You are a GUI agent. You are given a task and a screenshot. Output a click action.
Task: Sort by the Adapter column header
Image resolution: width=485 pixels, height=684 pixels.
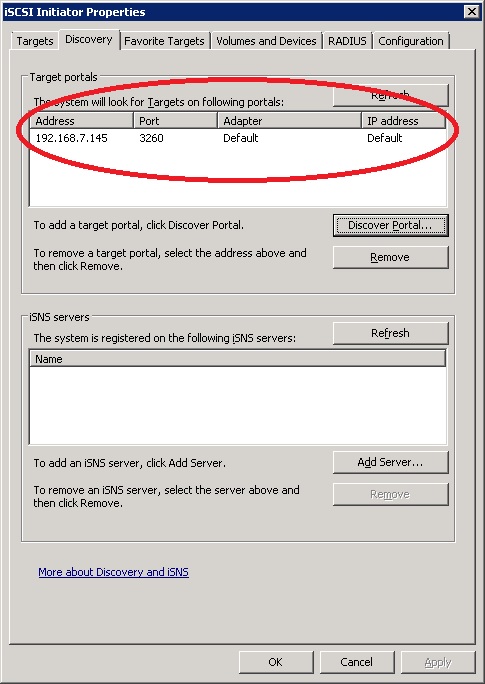coord(290,121)
